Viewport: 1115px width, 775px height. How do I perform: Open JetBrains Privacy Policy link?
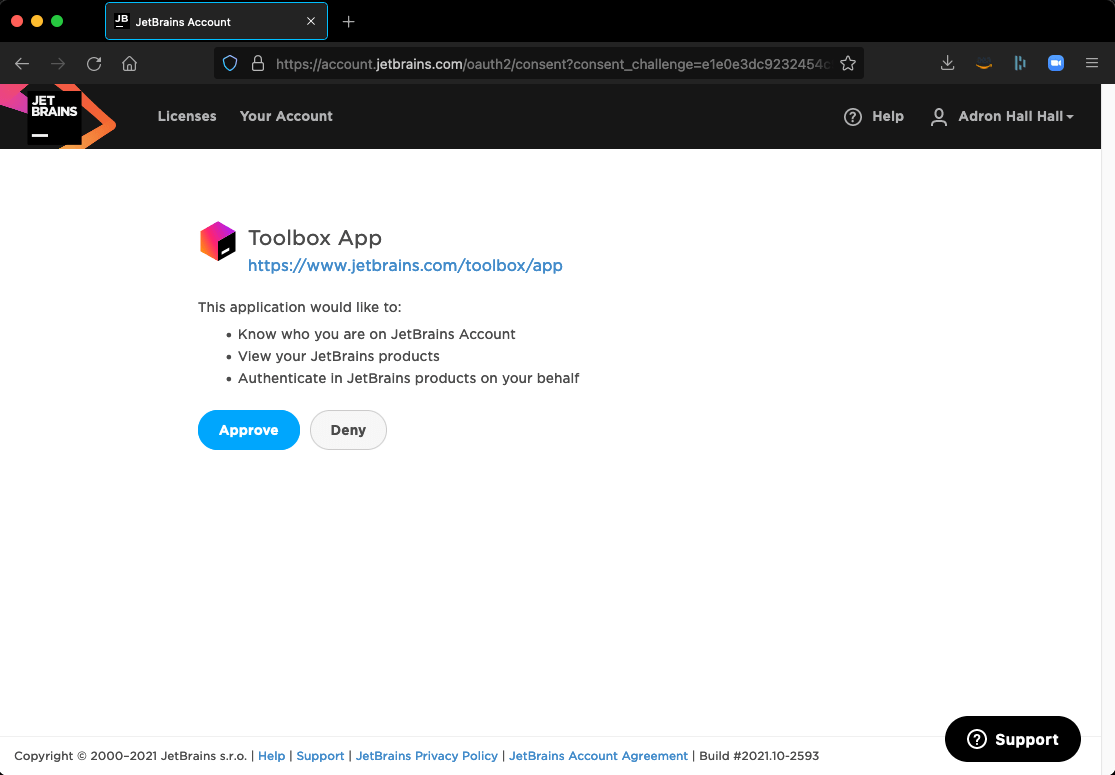coord(427,756)
